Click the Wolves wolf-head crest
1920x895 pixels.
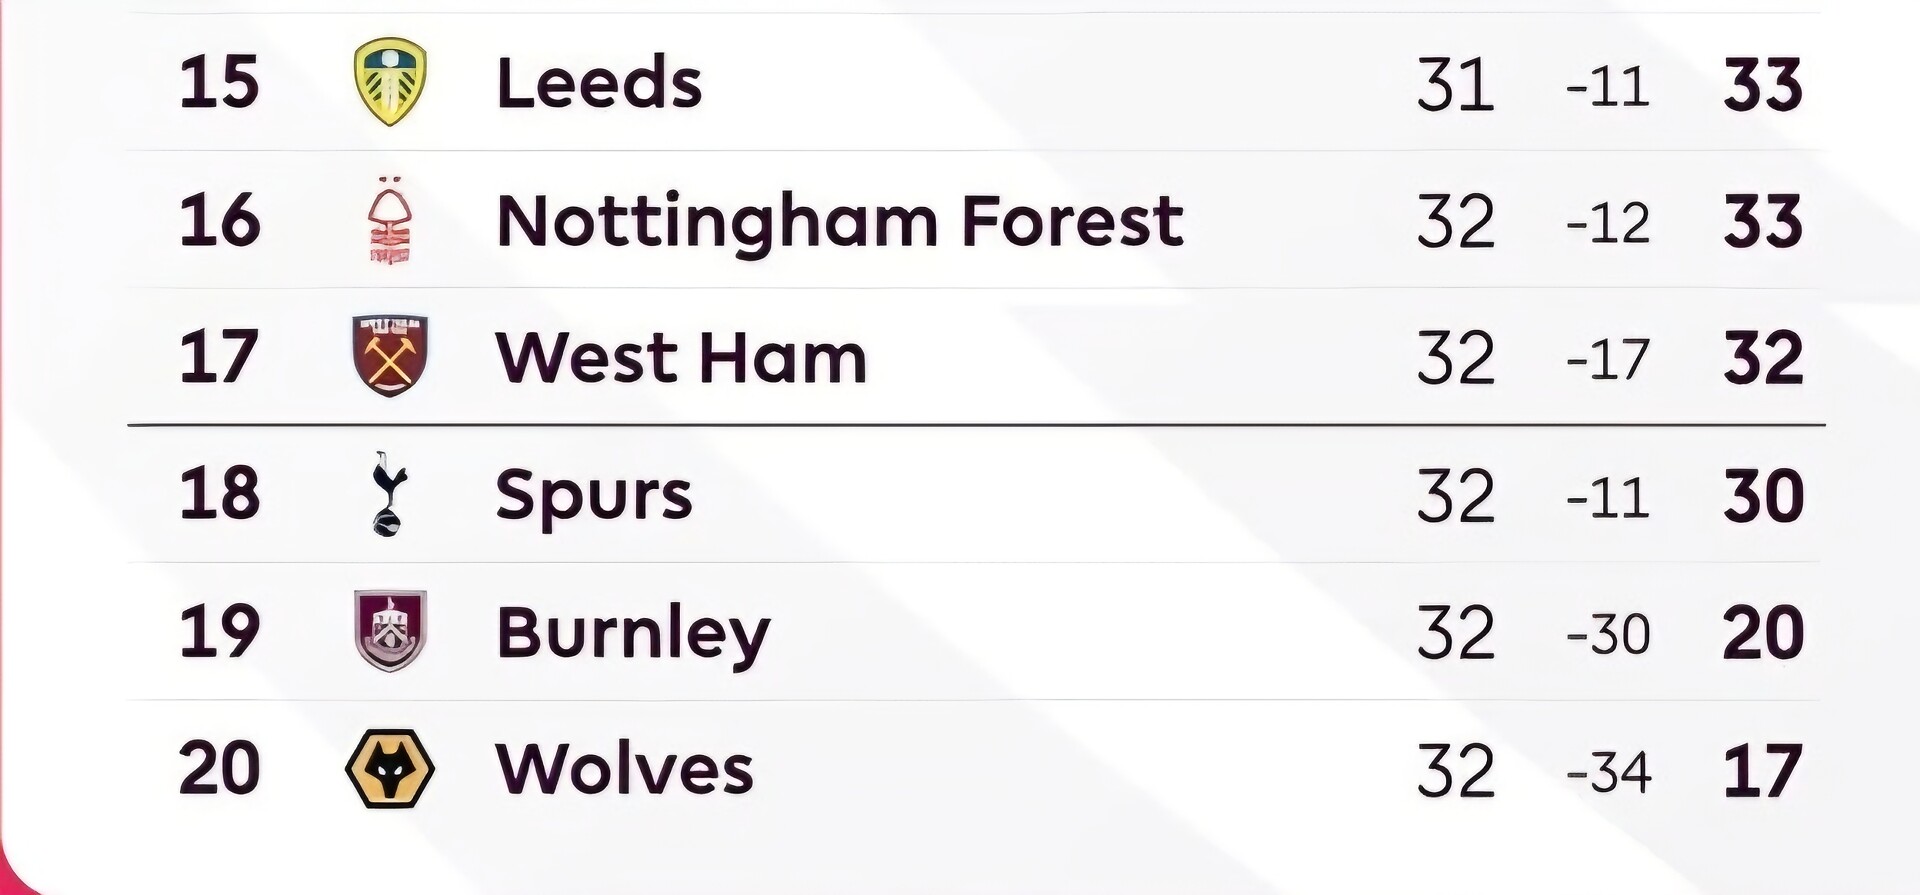point(390,768)
